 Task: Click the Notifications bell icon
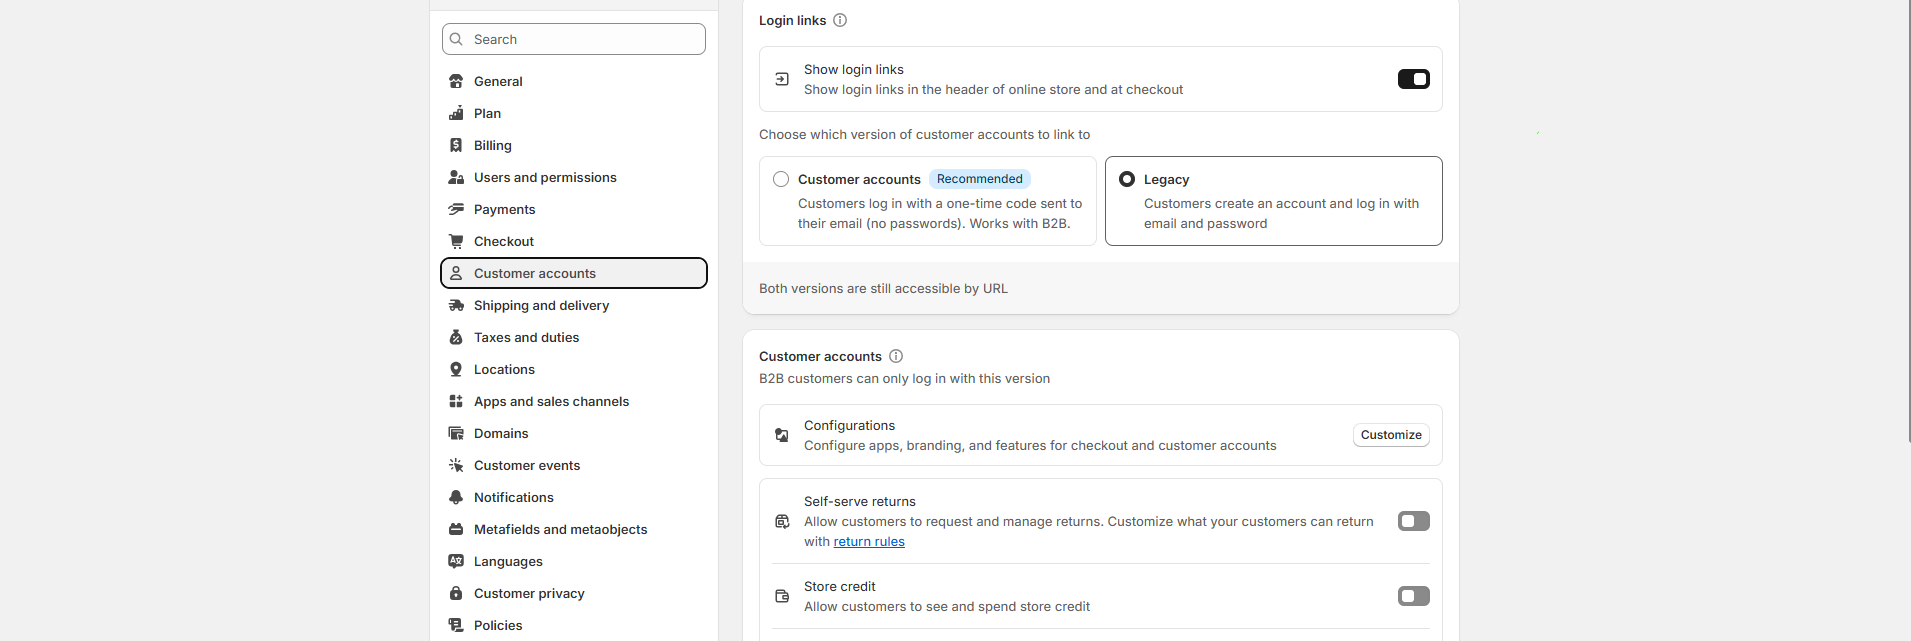456,497
